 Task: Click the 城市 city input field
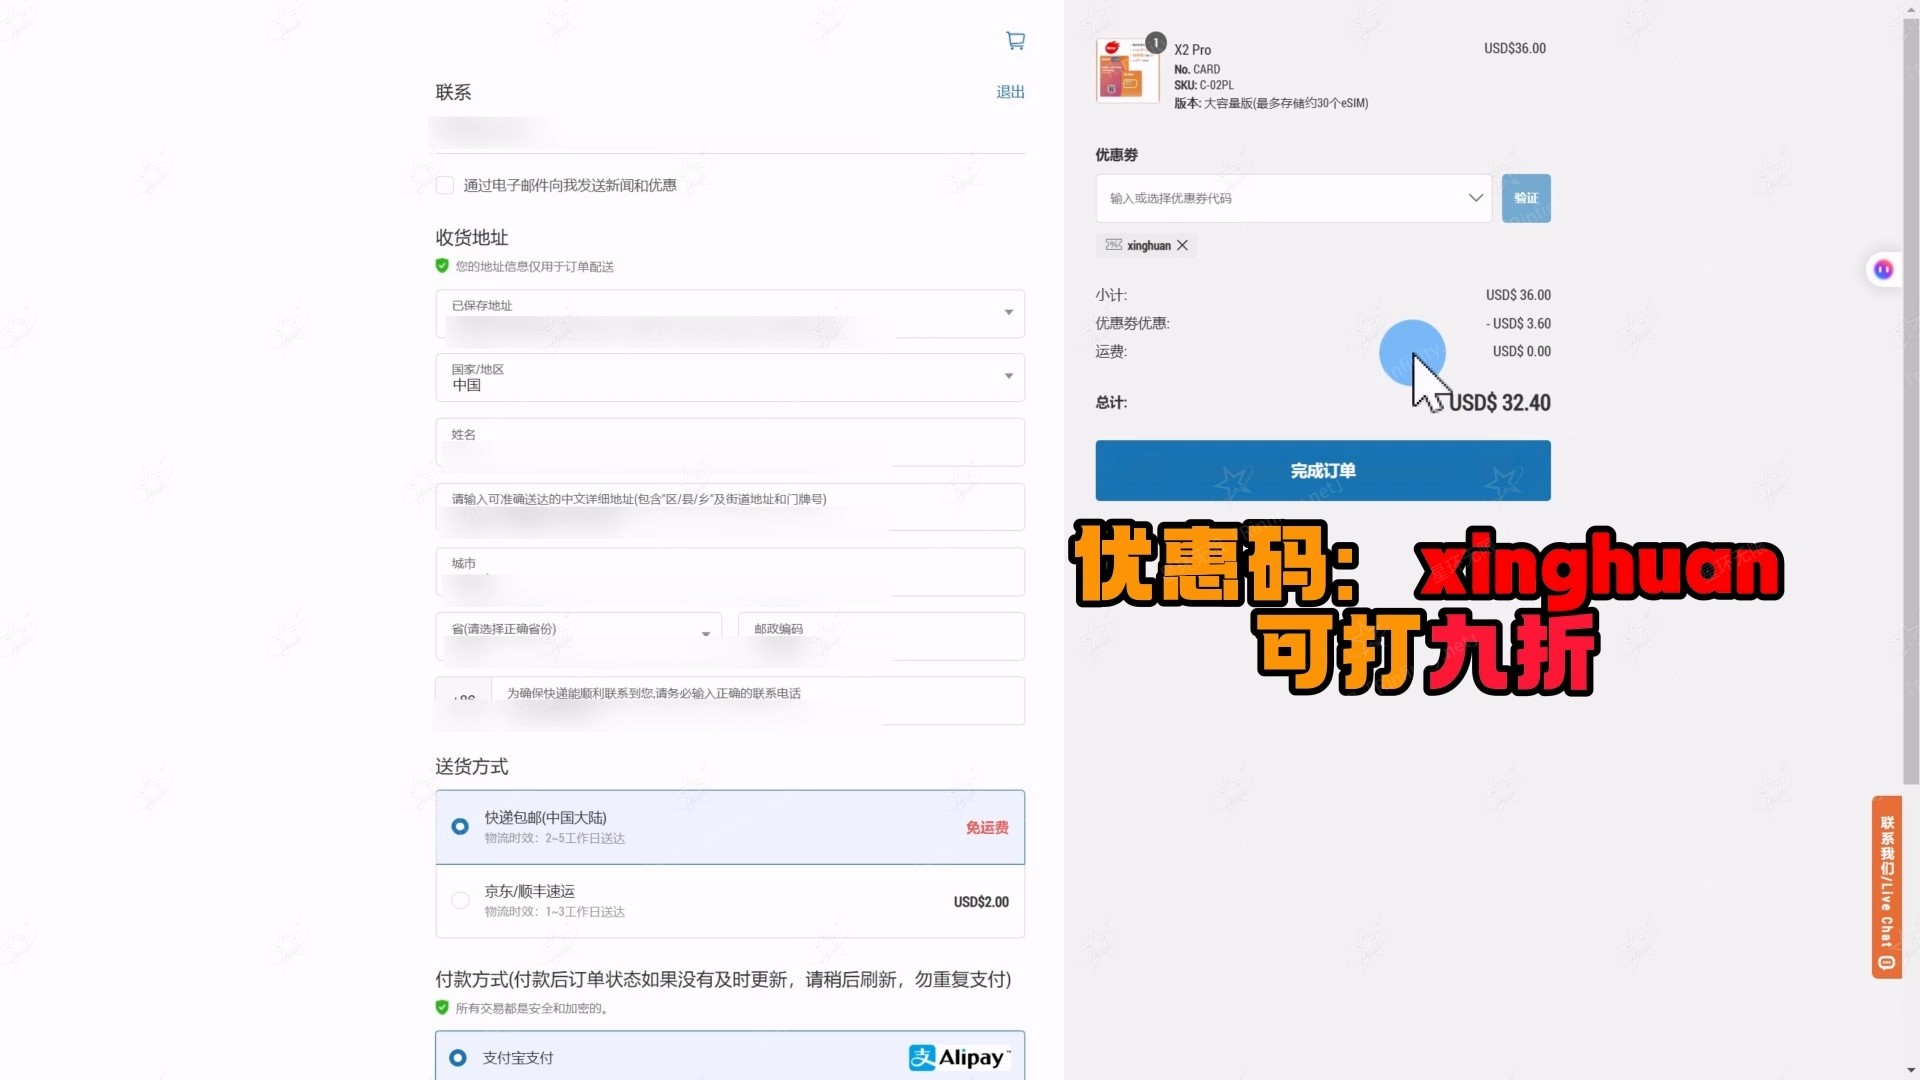[x=730, y=571]
